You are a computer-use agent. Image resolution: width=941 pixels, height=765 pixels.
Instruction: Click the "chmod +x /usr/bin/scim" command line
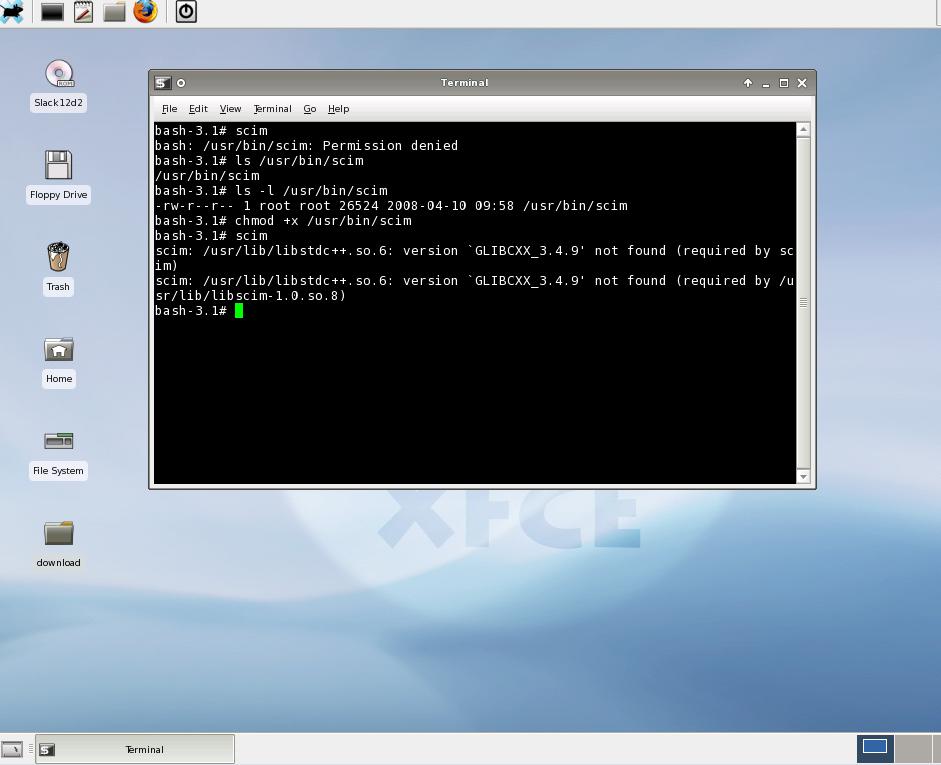pos(283,221)
